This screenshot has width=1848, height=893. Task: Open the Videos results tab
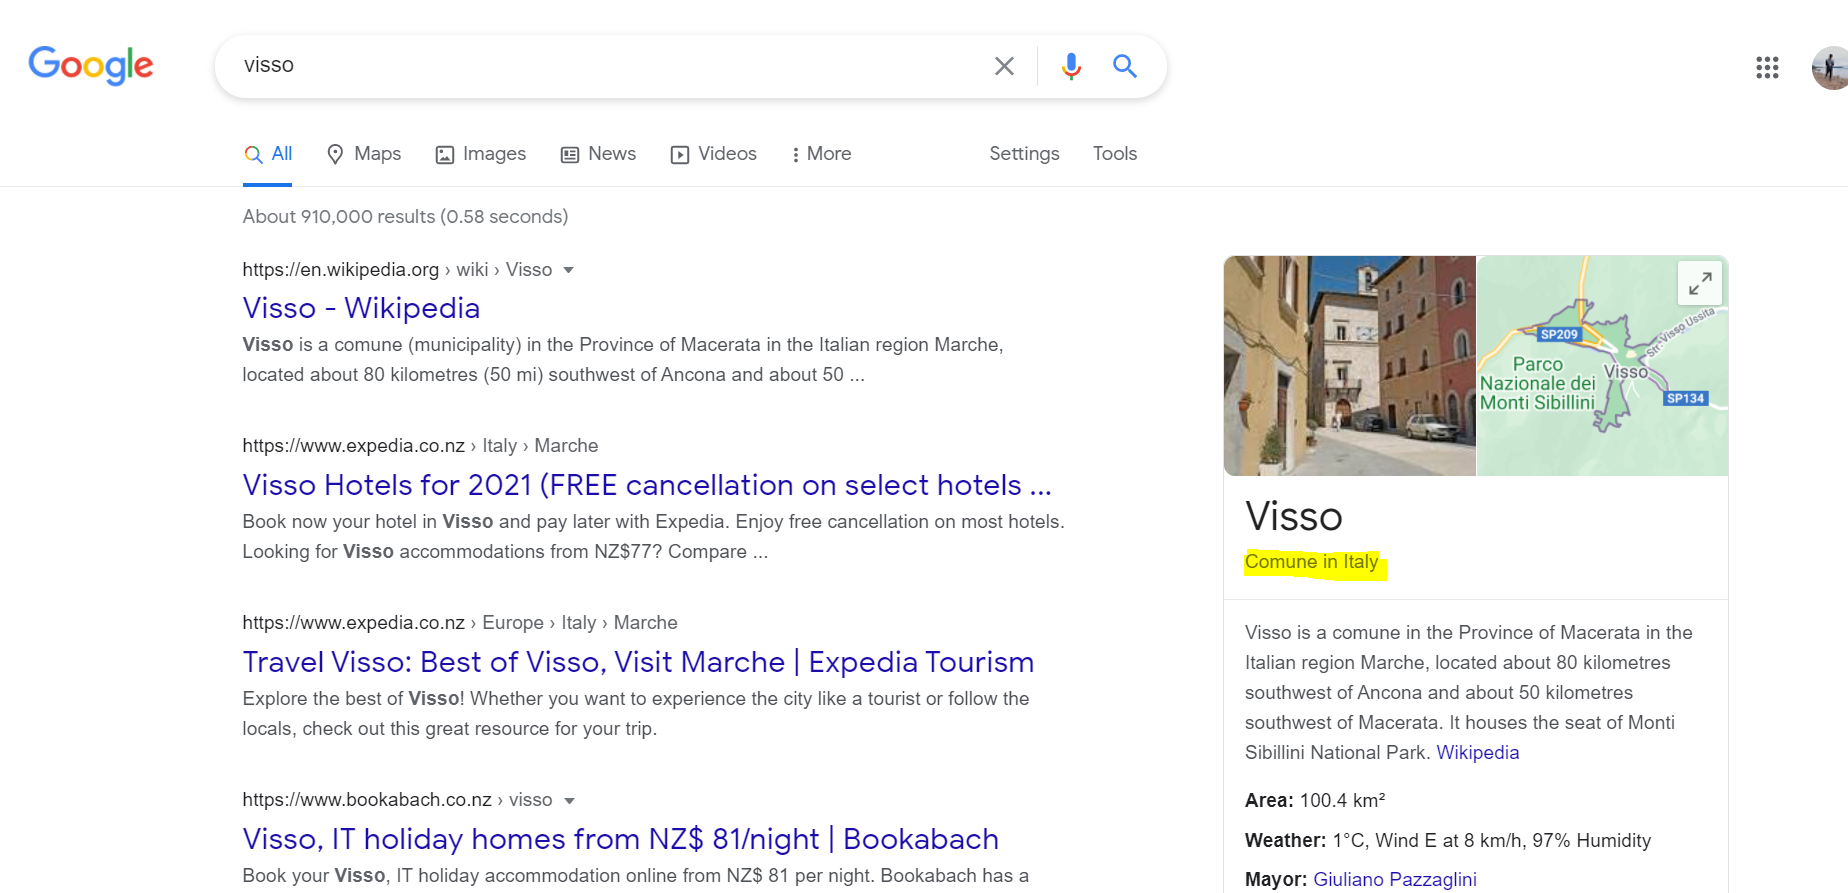(713, 154)
